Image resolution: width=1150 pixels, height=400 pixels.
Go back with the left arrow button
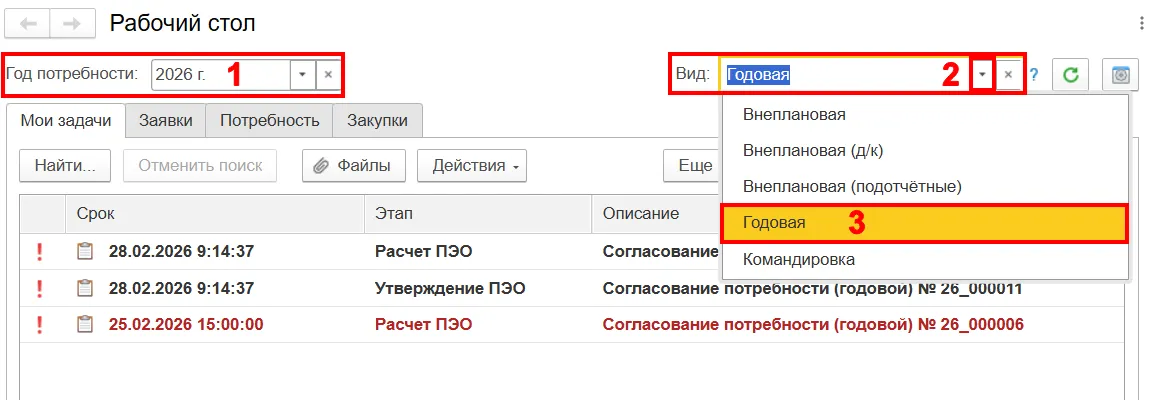[x=28, y=24]
